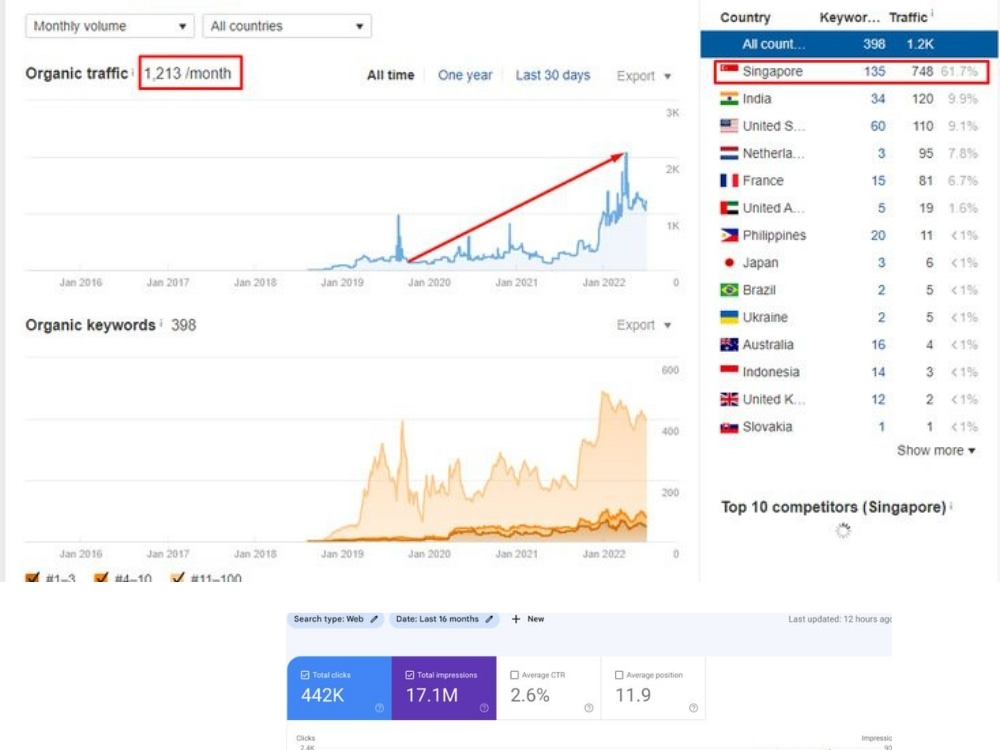Image resolution: width=1000 pixels, height=750 pixels.
Task: Open the Monthly volume dropdown
Action: click(x=110, y=26)
